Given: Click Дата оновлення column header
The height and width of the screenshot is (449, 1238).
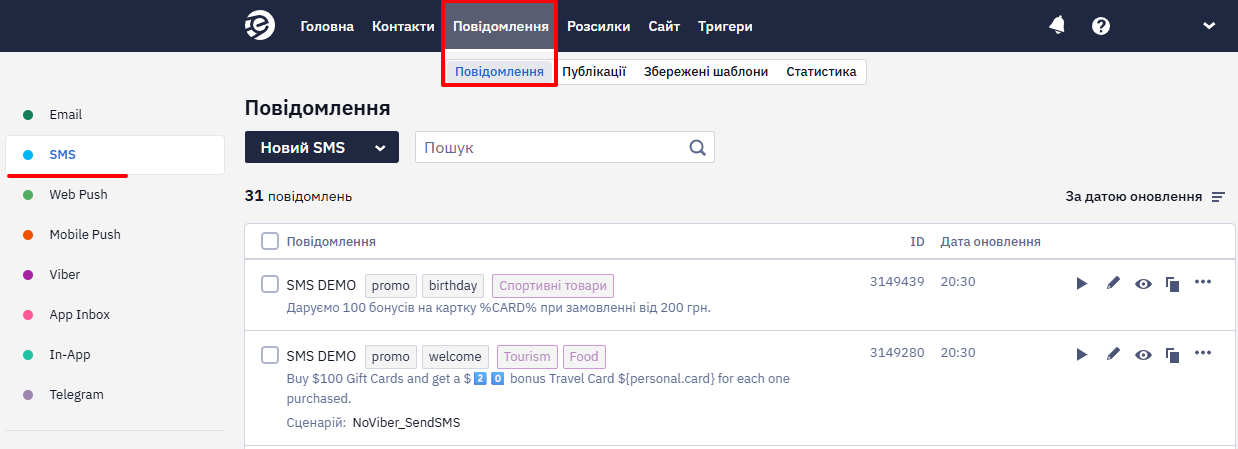Looking at the screenshot, I should [x=990, y=241].
